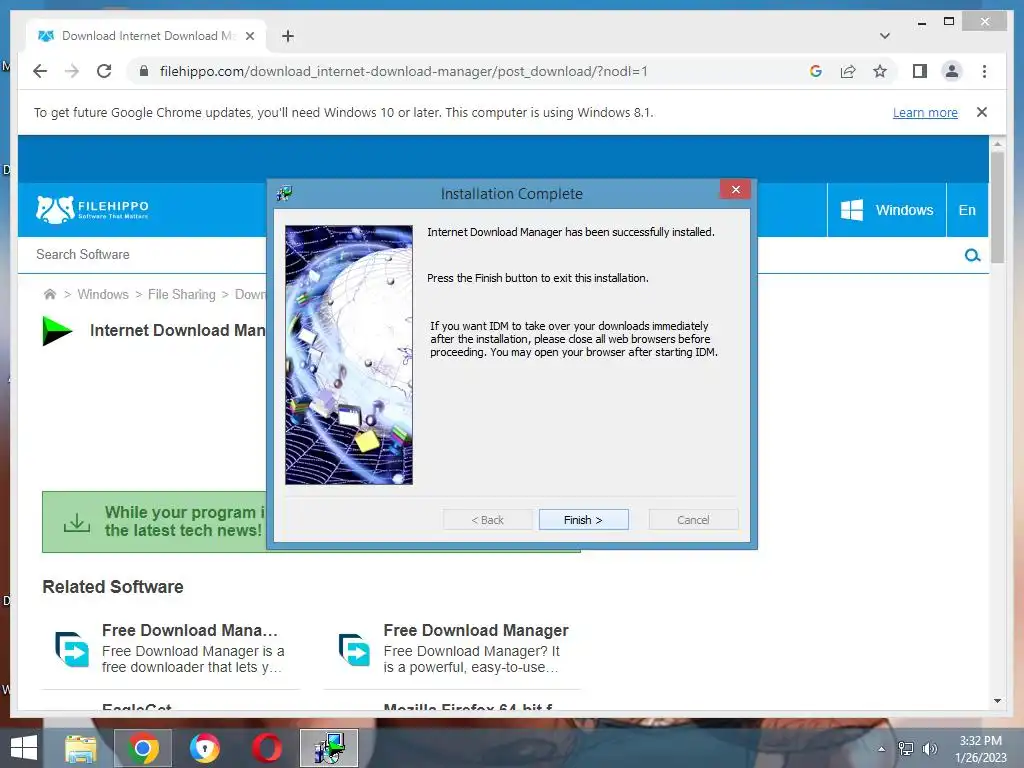Click the second Free Download Manager app icon

(x=354, y=649)
